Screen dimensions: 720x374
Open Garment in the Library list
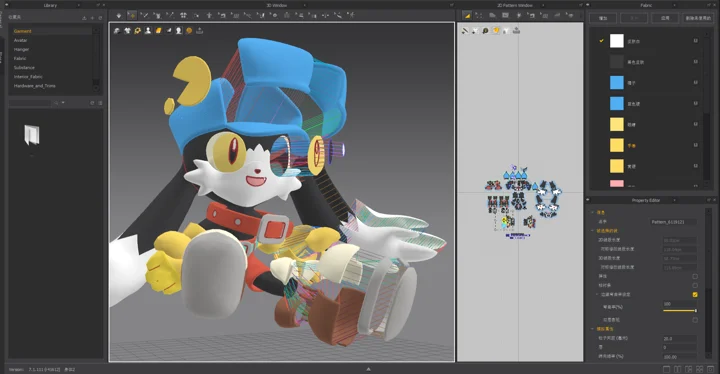tap(22, 31)
